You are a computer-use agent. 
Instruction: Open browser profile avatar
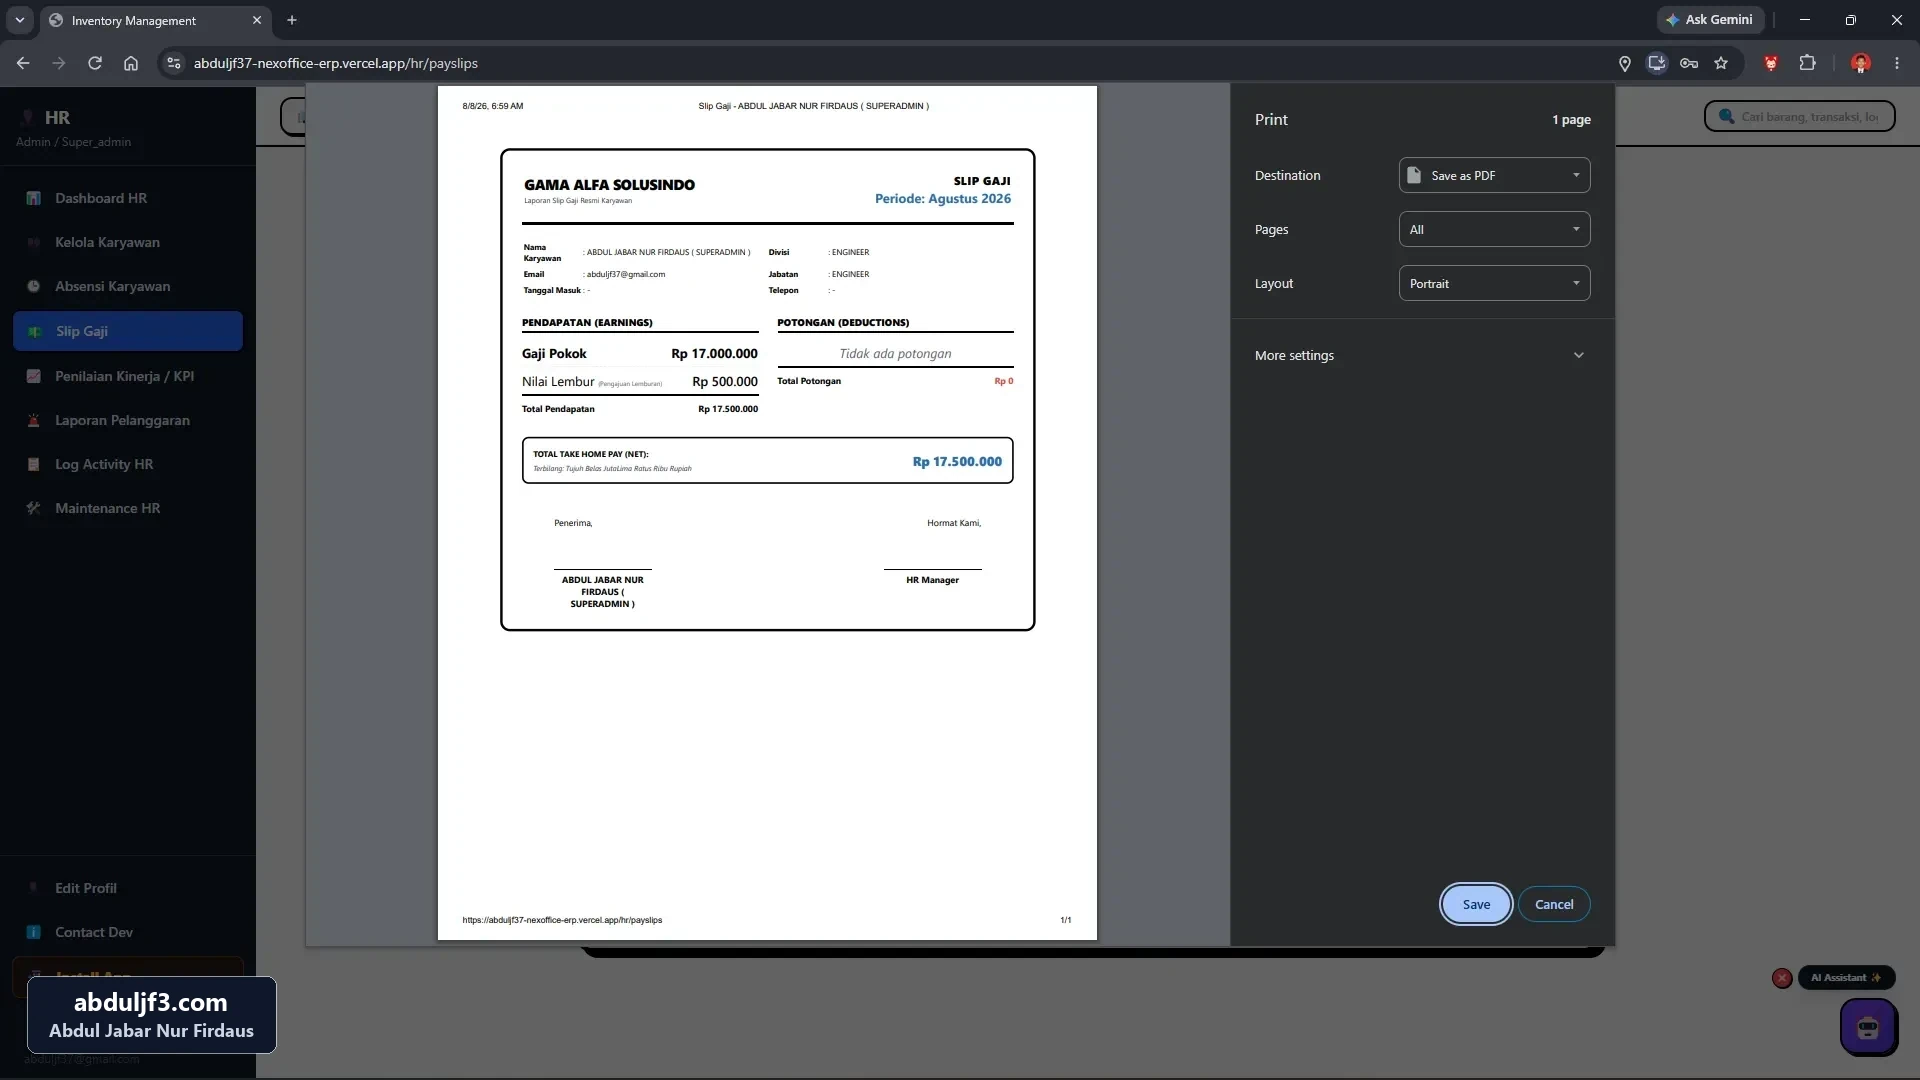click(x=1861, y=63)
